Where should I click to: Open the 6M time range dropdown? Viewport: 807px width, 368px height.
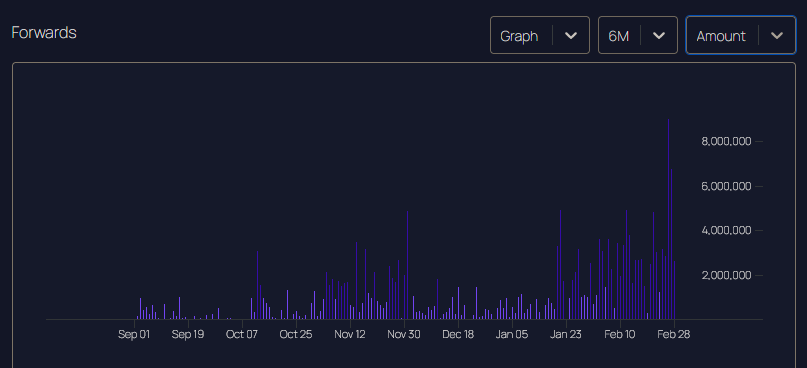click(x=637, y=35)
